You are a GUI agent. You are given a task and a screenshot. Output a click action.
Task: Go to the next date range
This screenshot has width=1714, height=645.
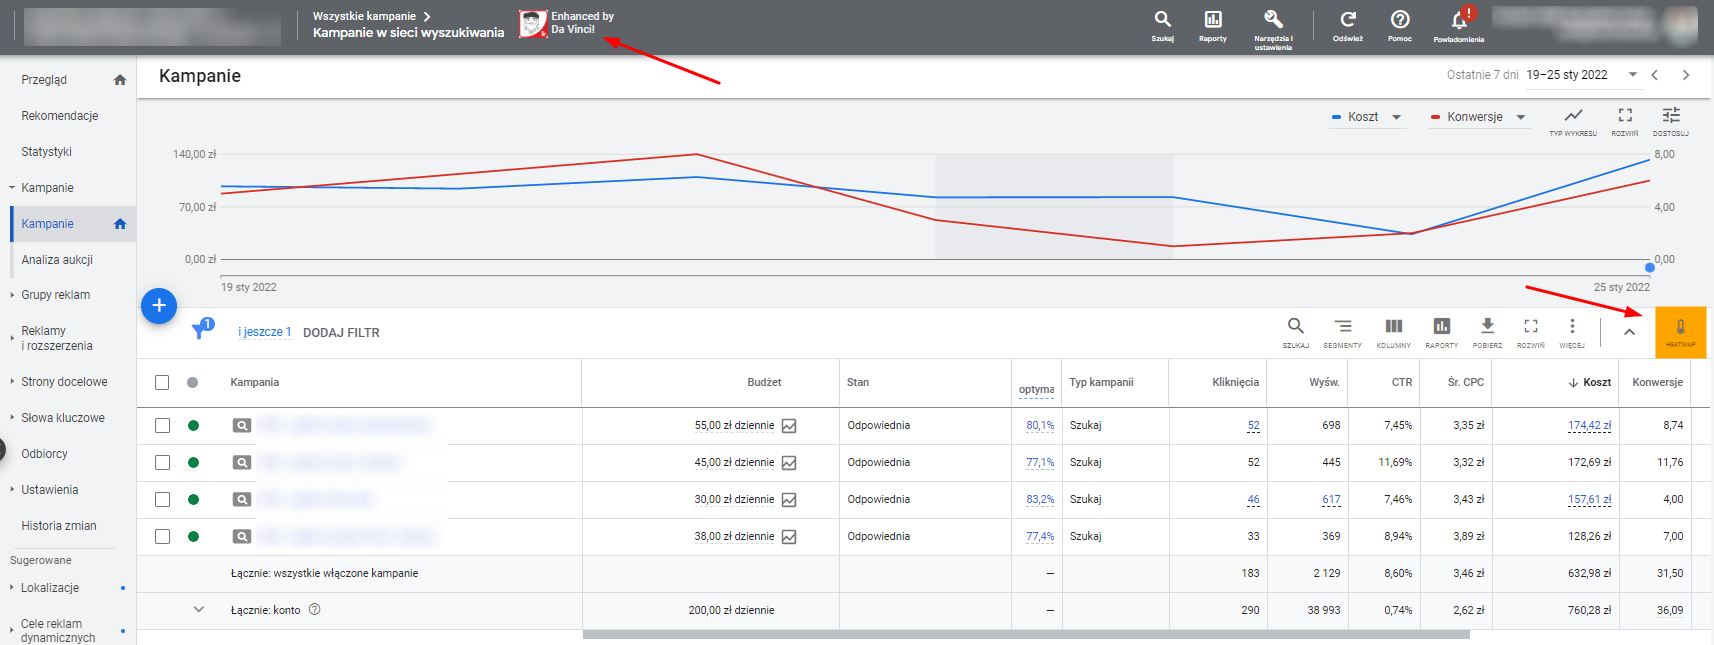(x=1686, y=75)
